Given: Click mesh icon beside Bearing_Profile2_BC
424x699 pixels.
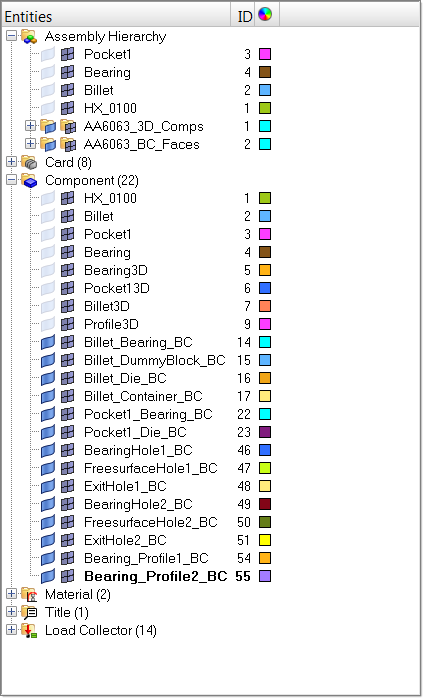Looking at the screenshot, I should tap(67, 576).
